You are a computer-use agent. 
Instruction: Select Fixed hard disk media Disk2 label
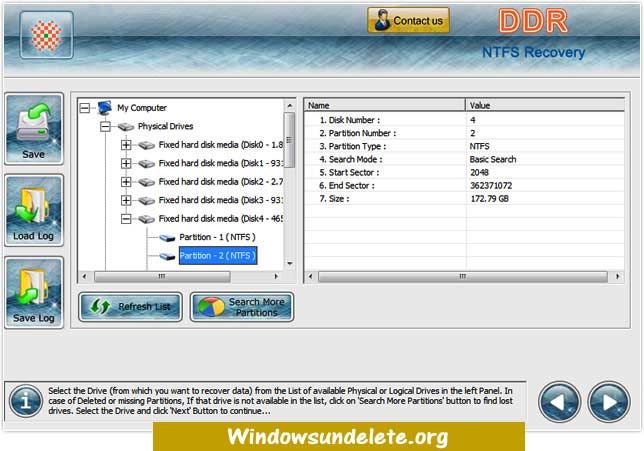(x=221, y=182)
